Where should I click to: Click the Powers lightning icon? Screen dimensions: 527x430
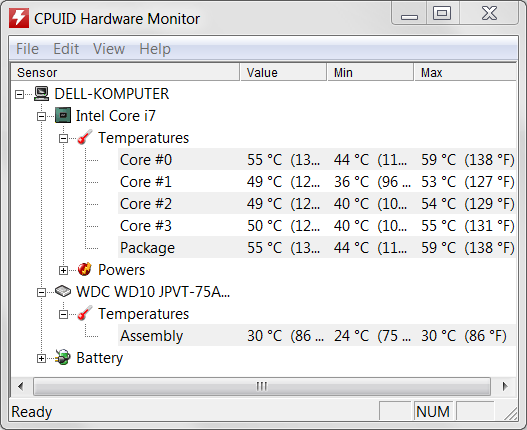(85, 270)
